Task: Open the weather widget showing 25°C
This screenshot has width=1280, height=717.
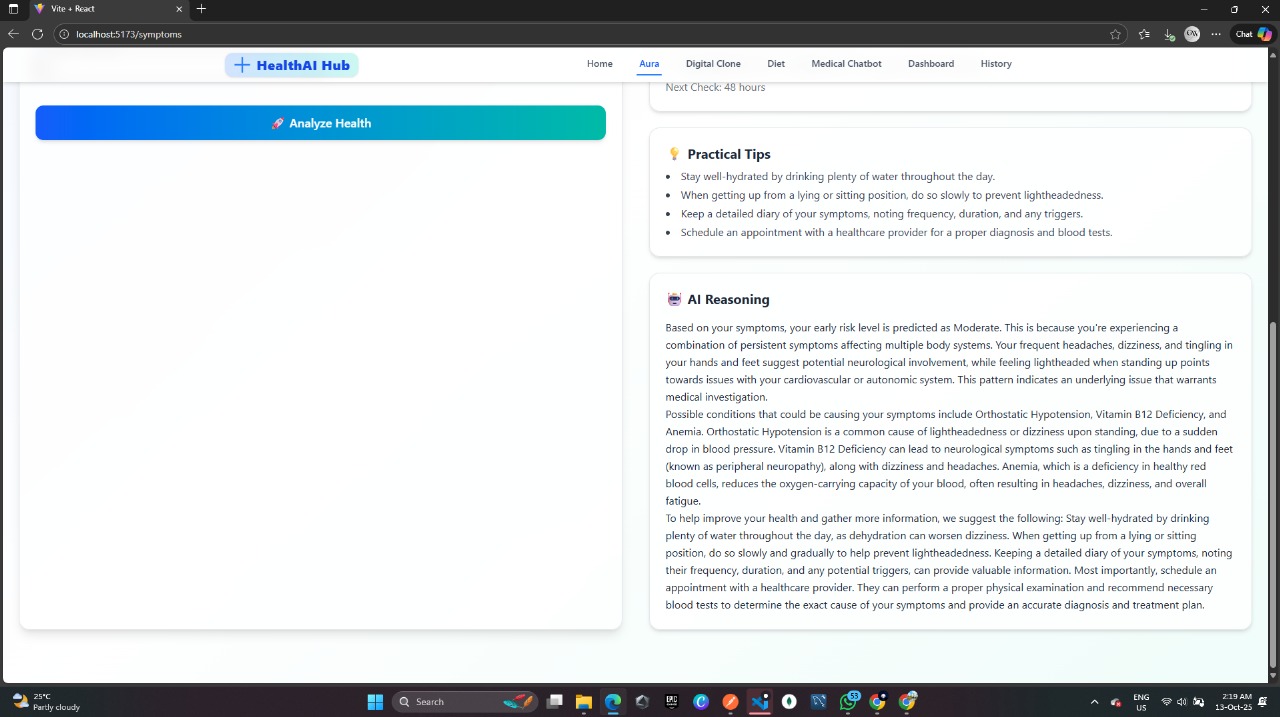Action: click(x=47, y=702)
